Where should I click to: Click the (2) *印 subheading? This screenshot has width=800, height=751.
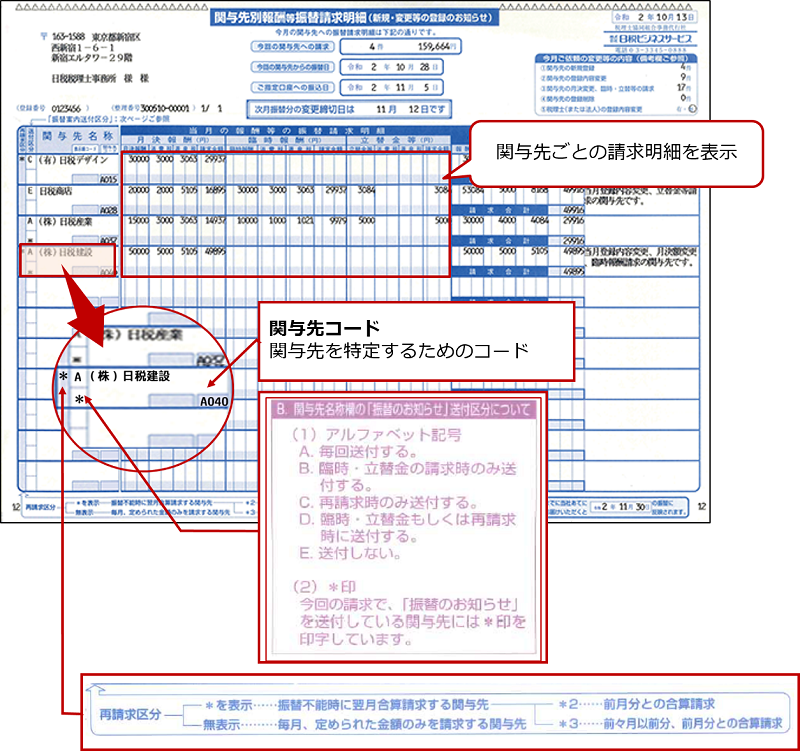(324, 587)
